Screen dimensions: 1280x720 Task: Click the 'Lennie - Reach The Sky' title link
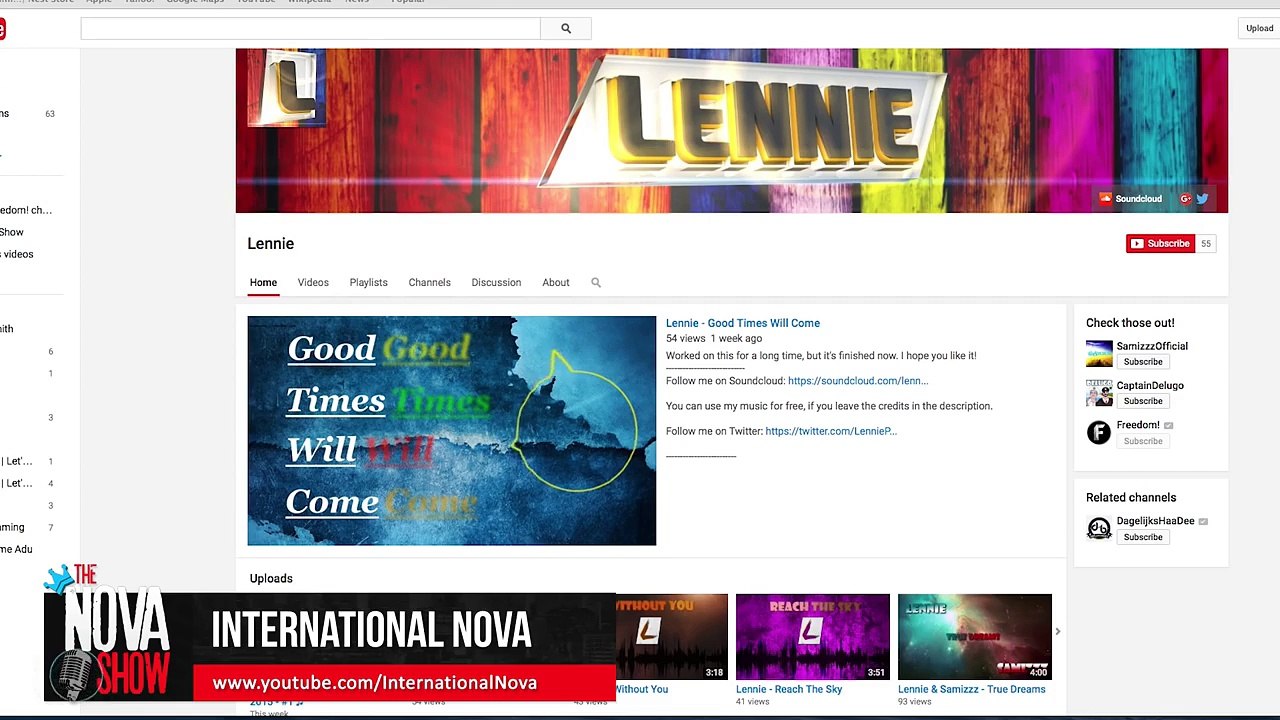click(x=789, y=689)
